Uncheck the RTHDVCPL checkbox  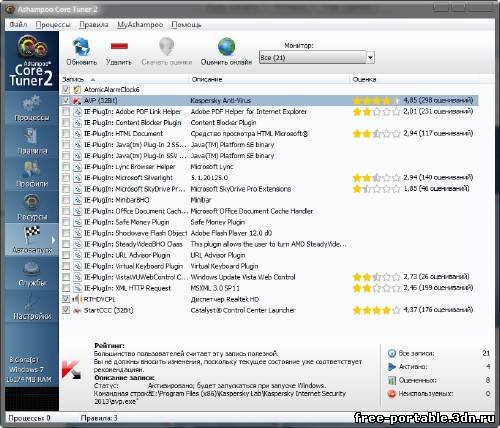tap(66, 299)
